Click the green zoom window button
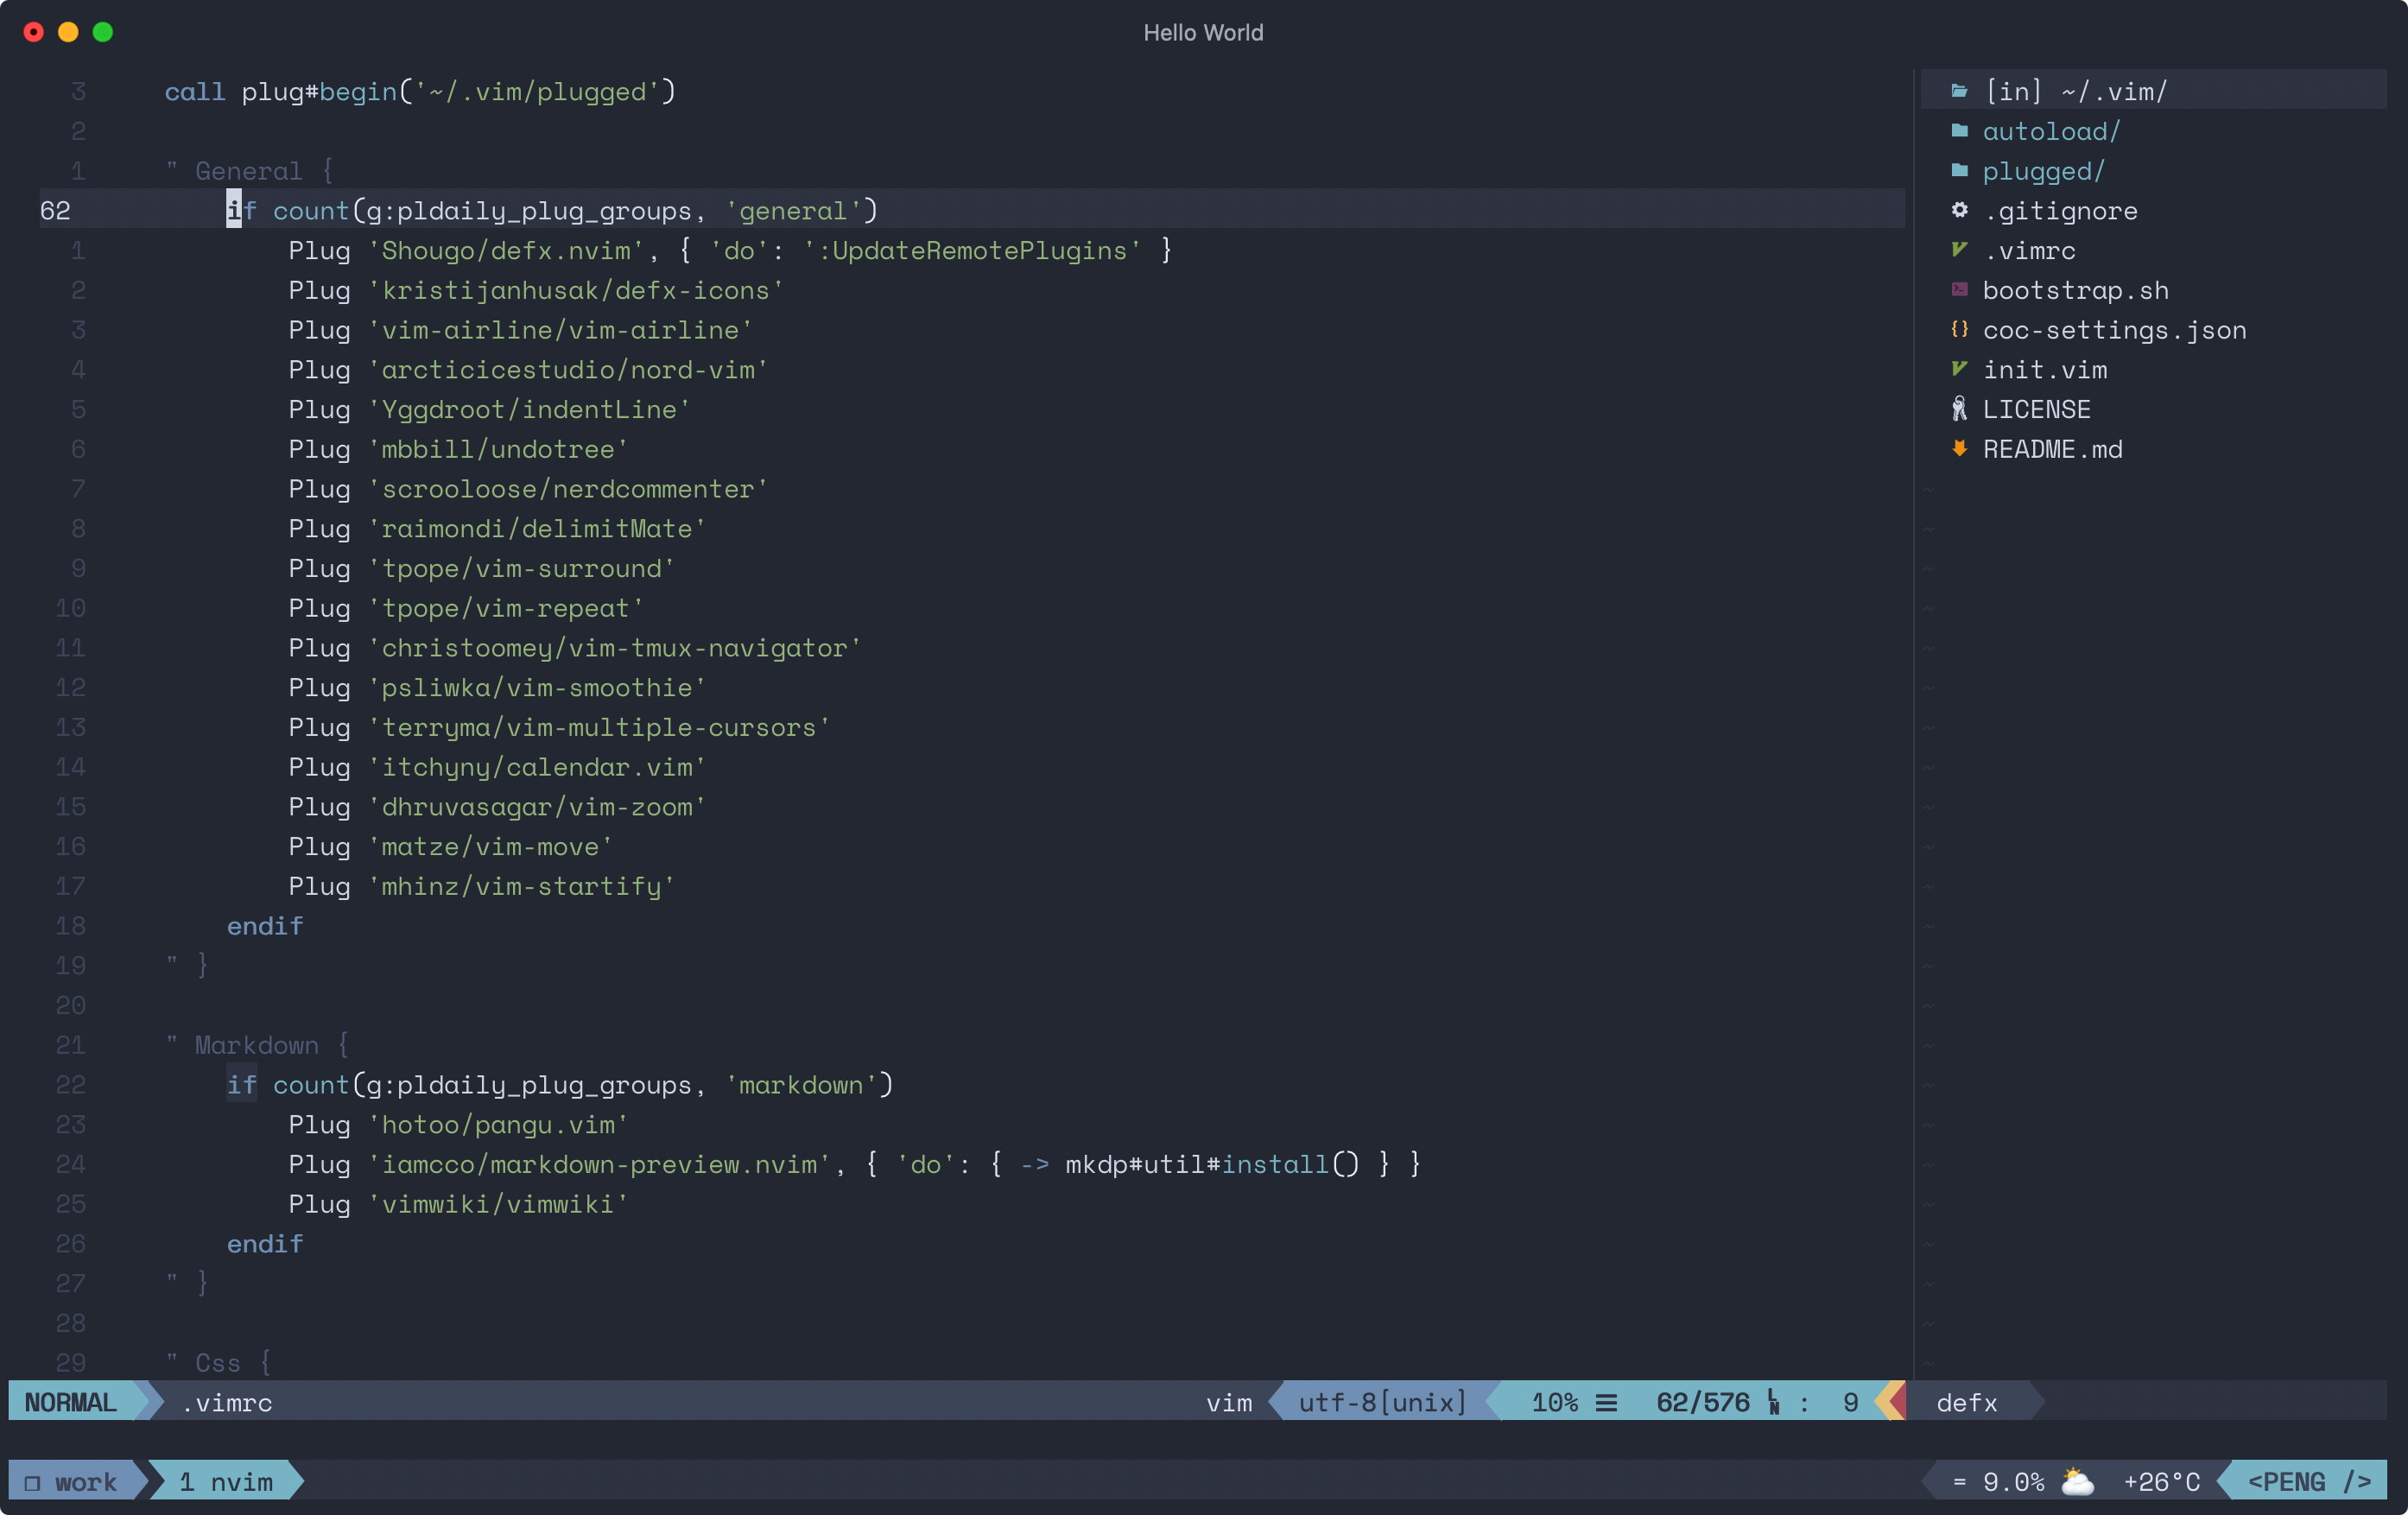Screen dimensions: 2408x1515 [103, 32]
